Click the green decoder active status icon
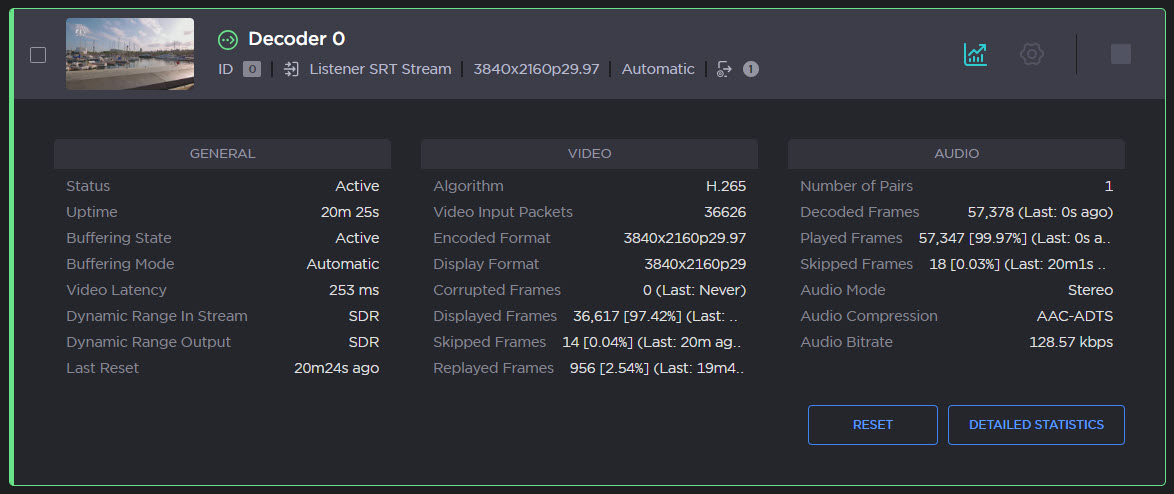Viewport: 1174px width, 494px height. point(228,40)
